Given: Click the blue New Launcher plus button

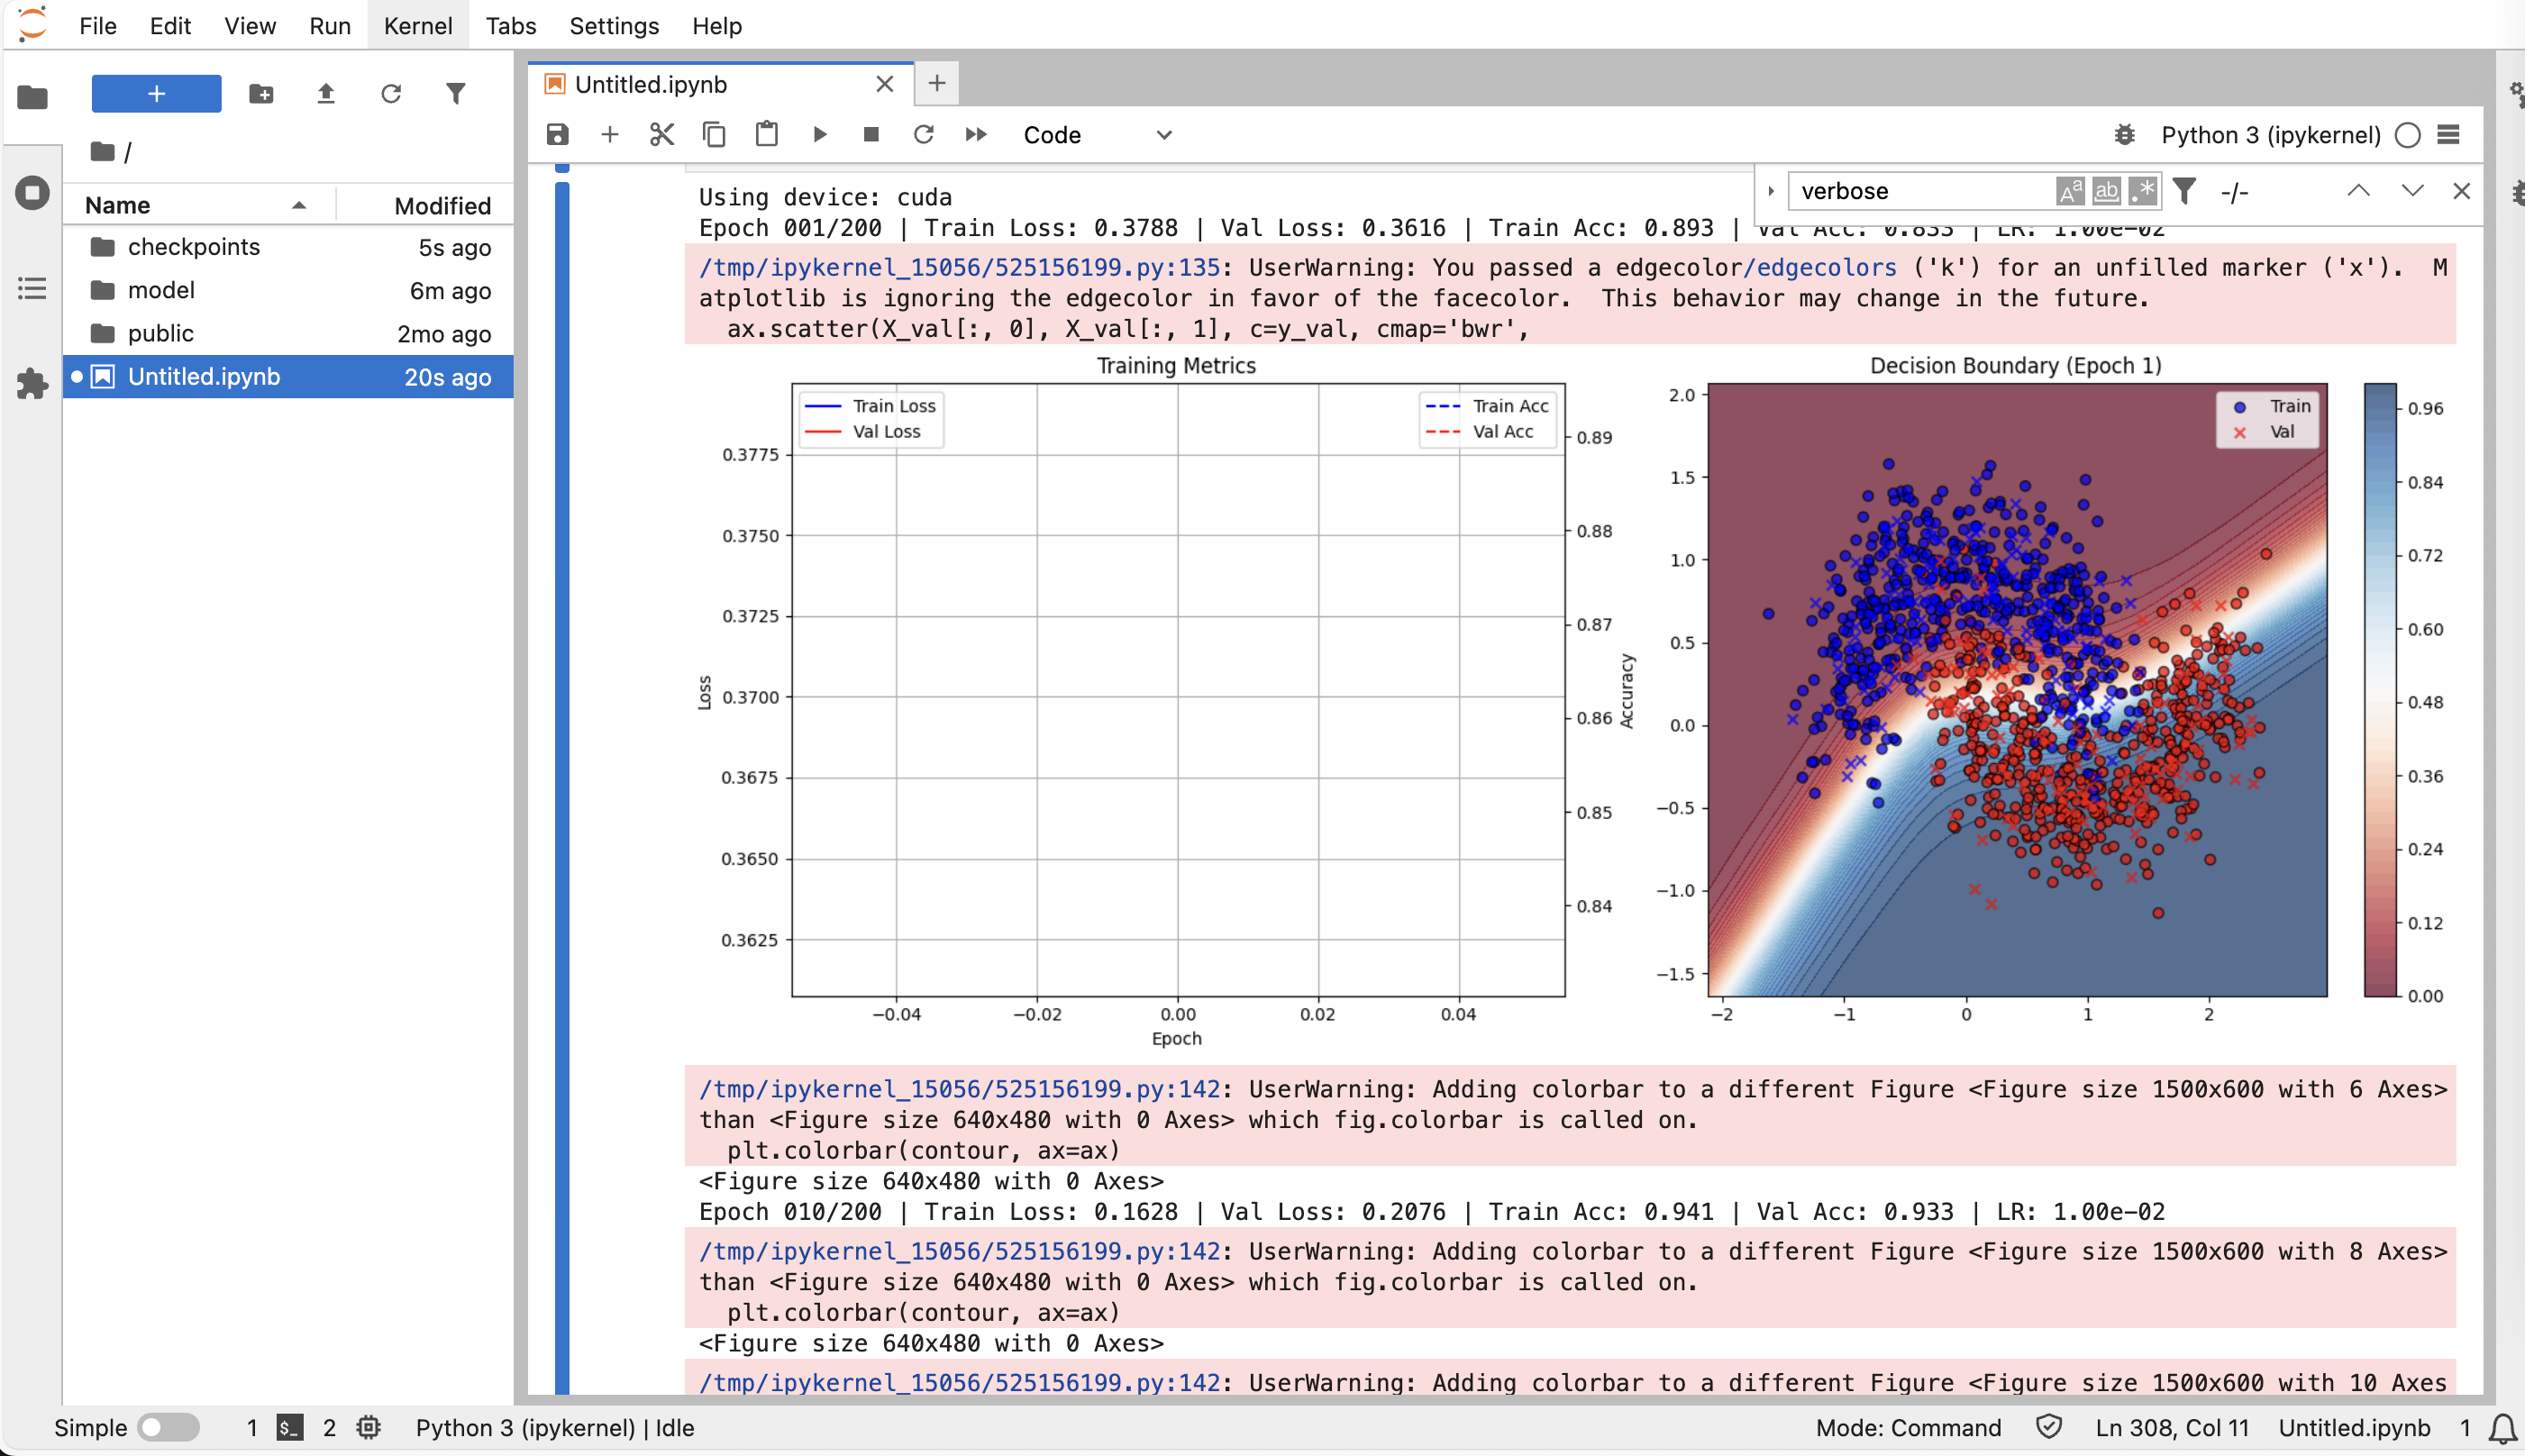Looking at the screenshot, I should pyautogui.click(x=156, y=94).
